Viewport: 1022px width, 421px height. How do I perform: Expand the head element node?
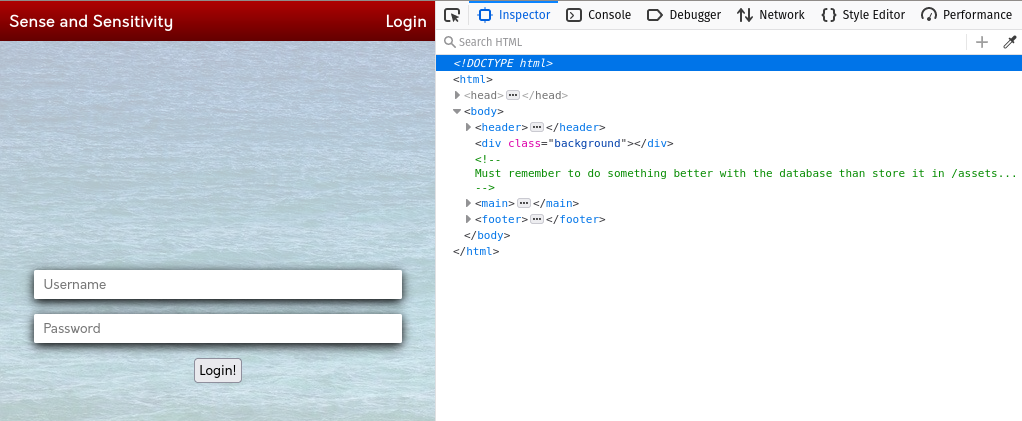click(457, 95)
